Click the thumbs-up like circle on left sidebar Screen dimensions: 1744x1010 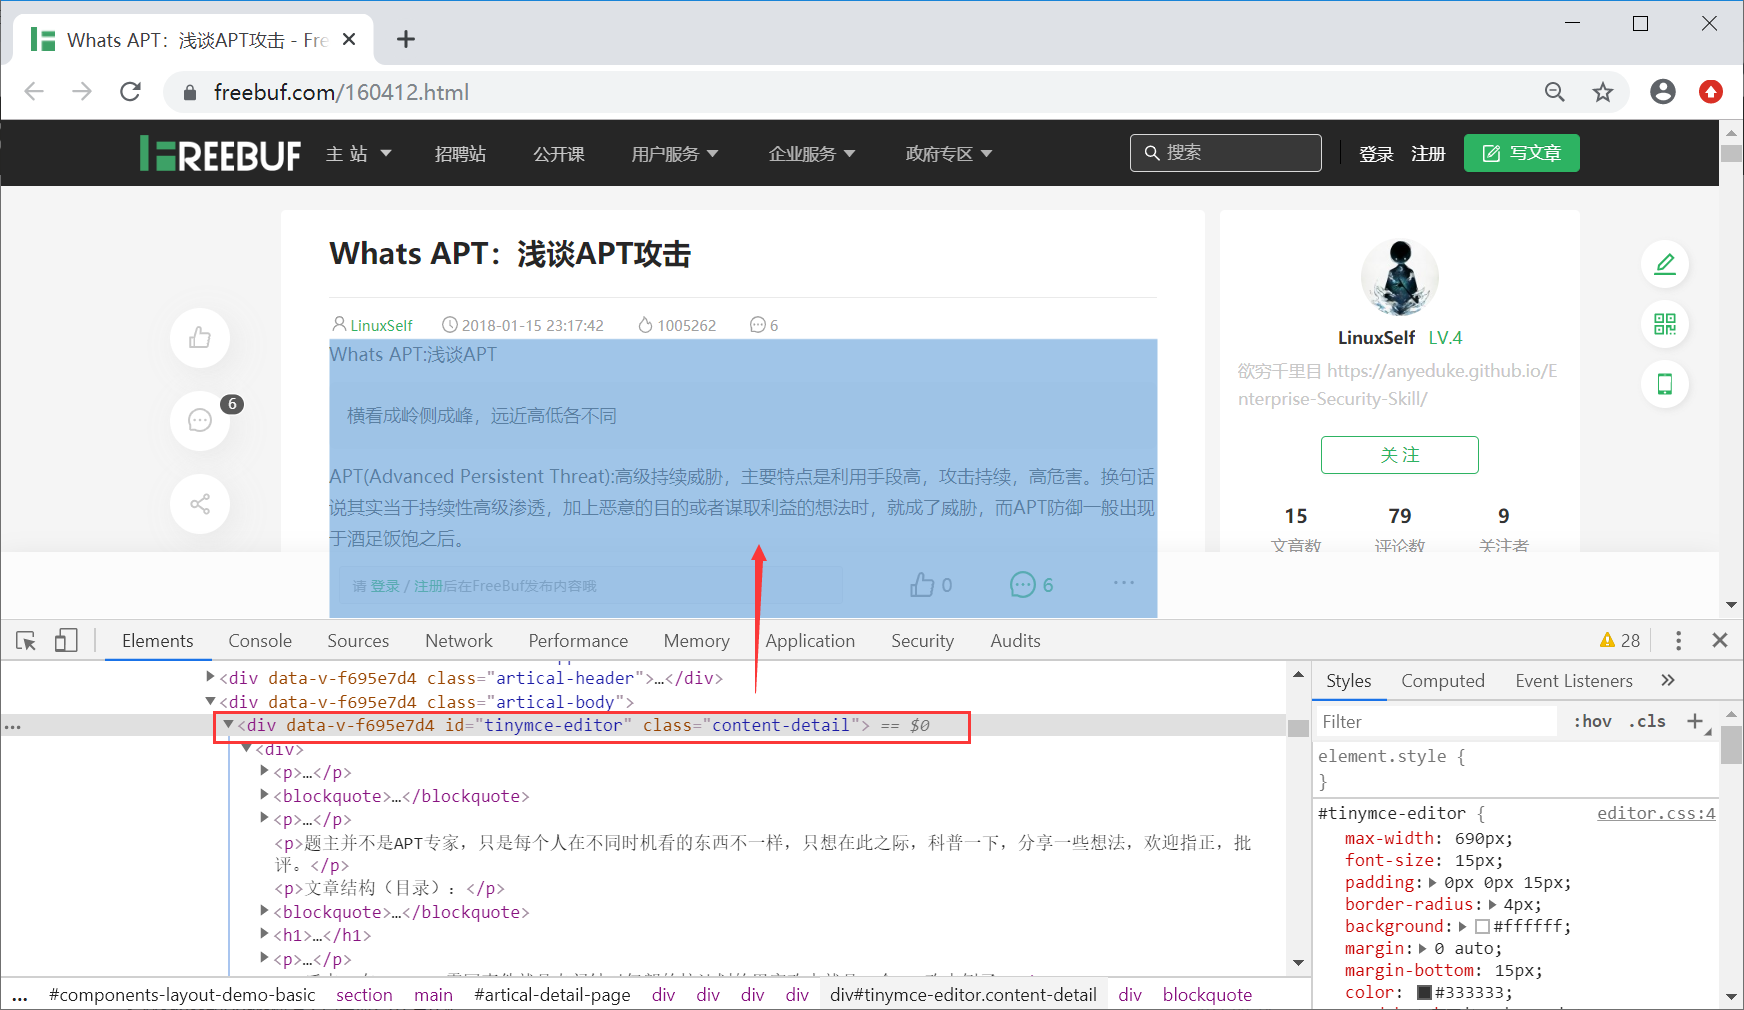tap(200, 338)
